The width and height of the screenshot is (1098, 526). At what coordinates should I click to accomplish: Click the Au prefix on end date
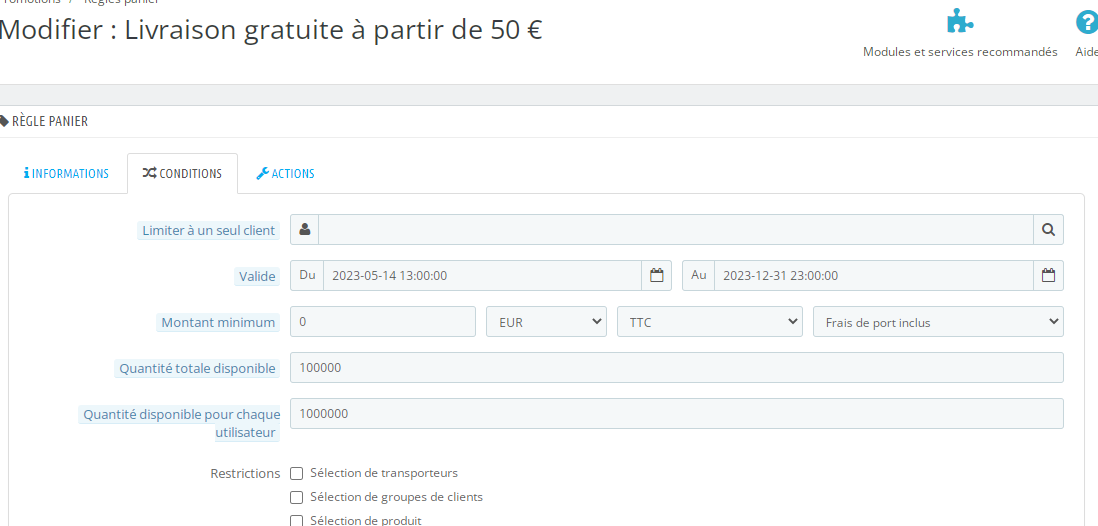coord(698,275)
